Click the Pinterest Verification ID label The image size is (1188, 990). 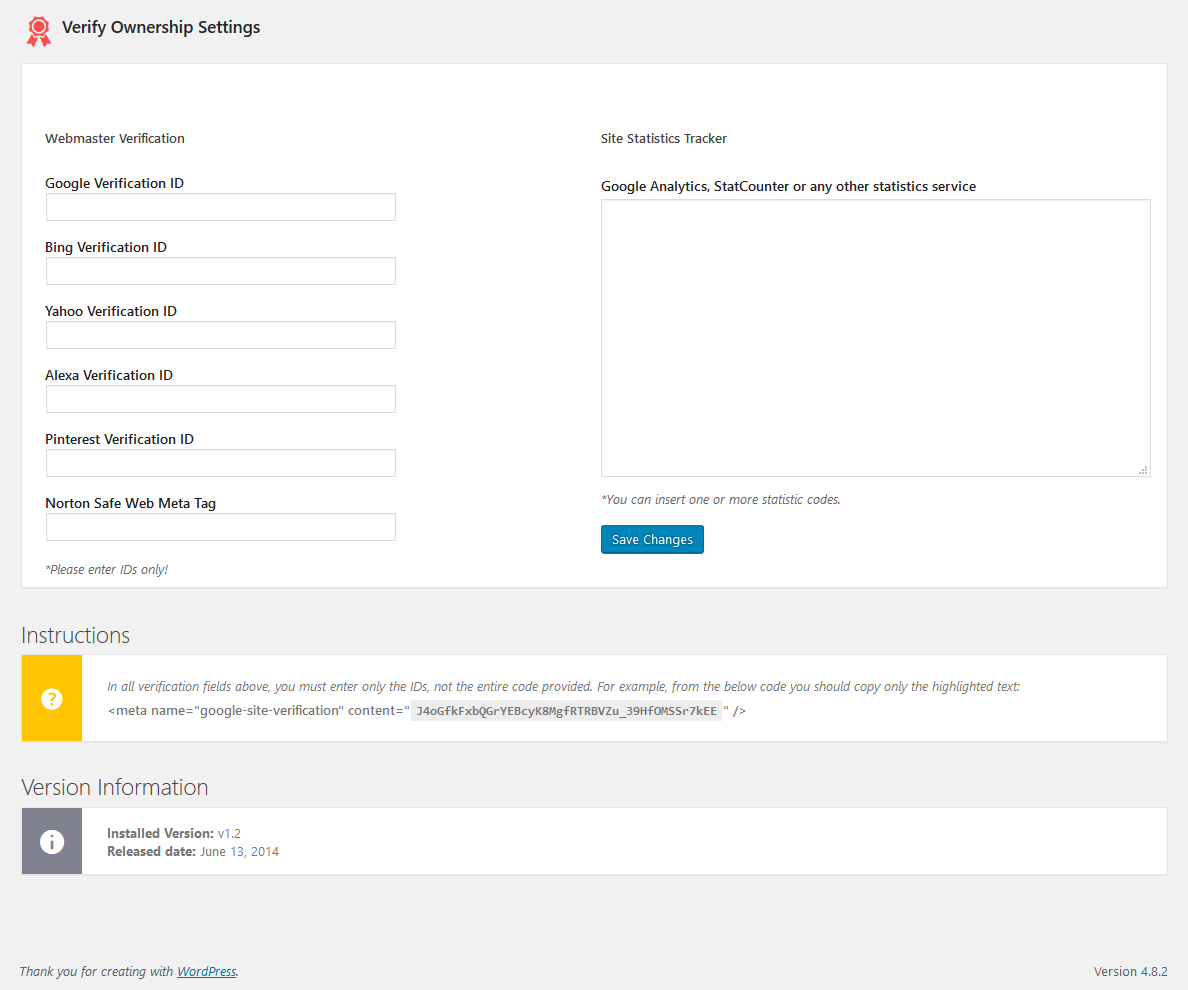click(120, 439)
